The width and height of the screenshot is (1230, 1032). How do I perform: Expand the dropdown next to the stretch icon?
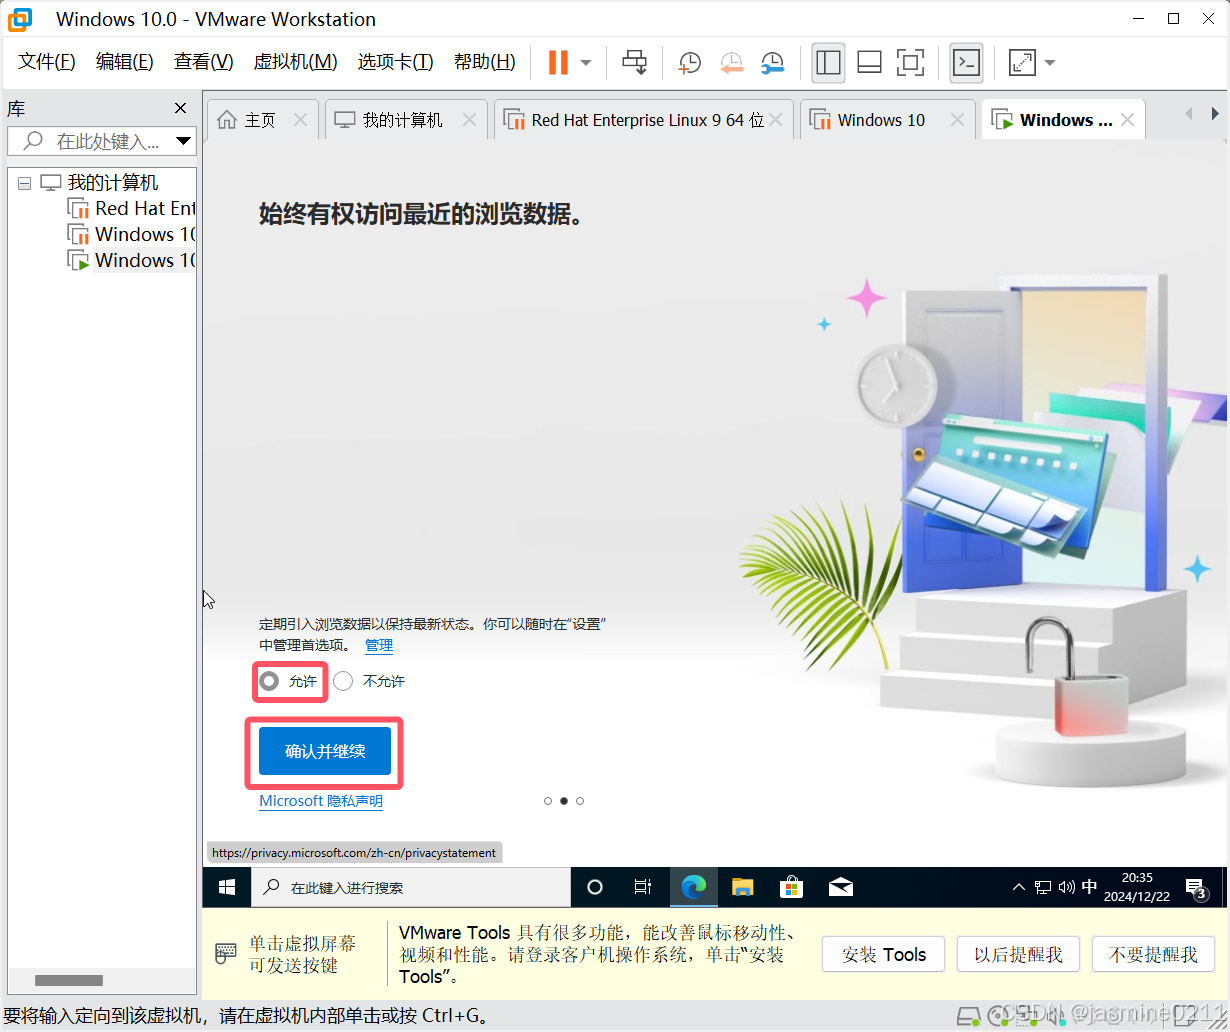[x=1050, y=62]
